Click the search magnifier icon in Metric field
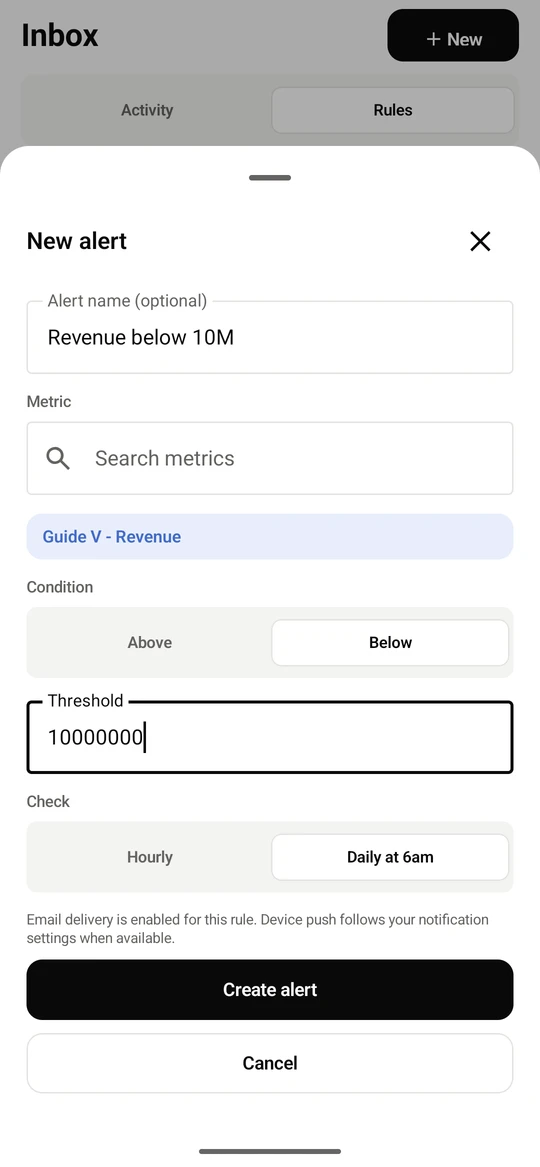This screenshot has height=1167, width=540. (58, 458)
